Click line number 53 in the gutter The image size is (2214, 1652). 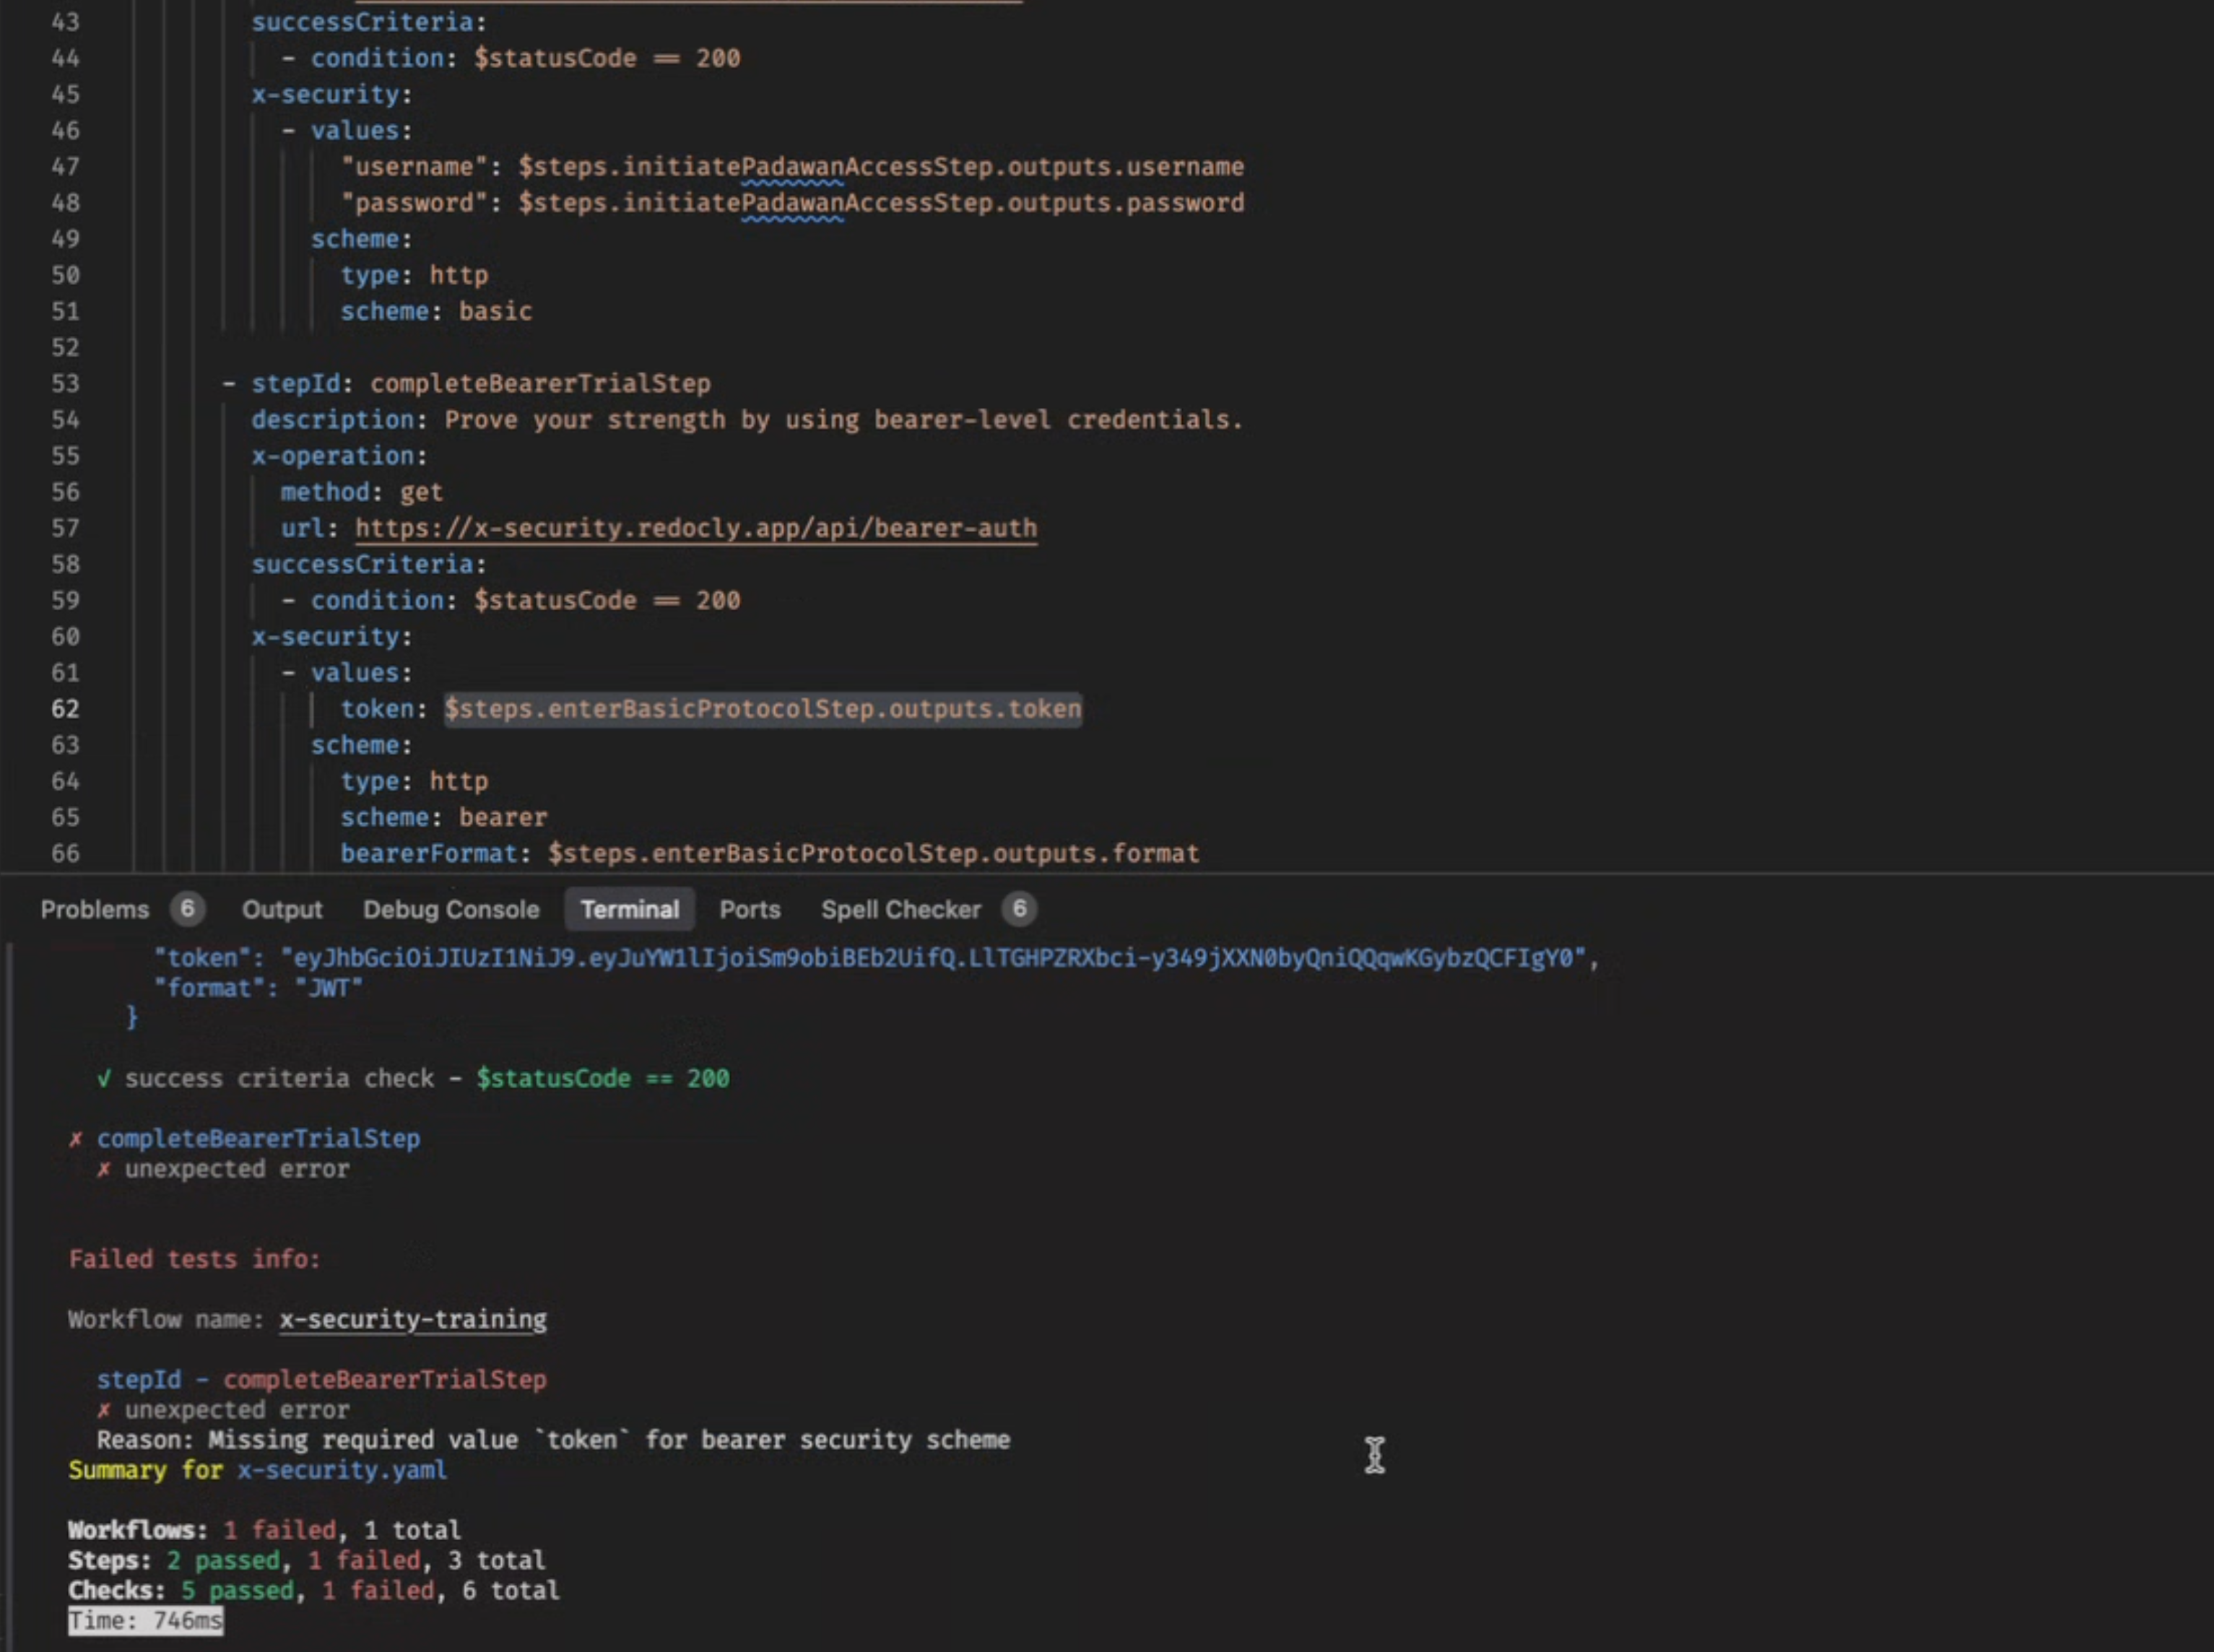[x=65, y=383]
